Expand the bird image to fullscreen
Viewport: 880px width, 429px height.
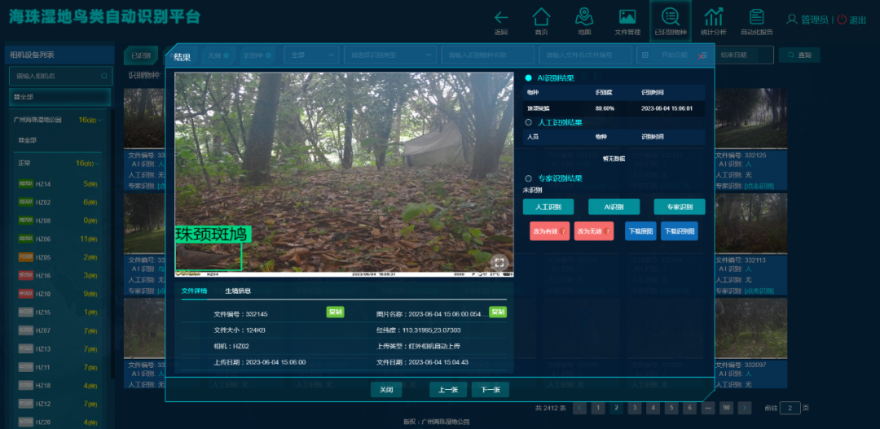click(499, 262)
